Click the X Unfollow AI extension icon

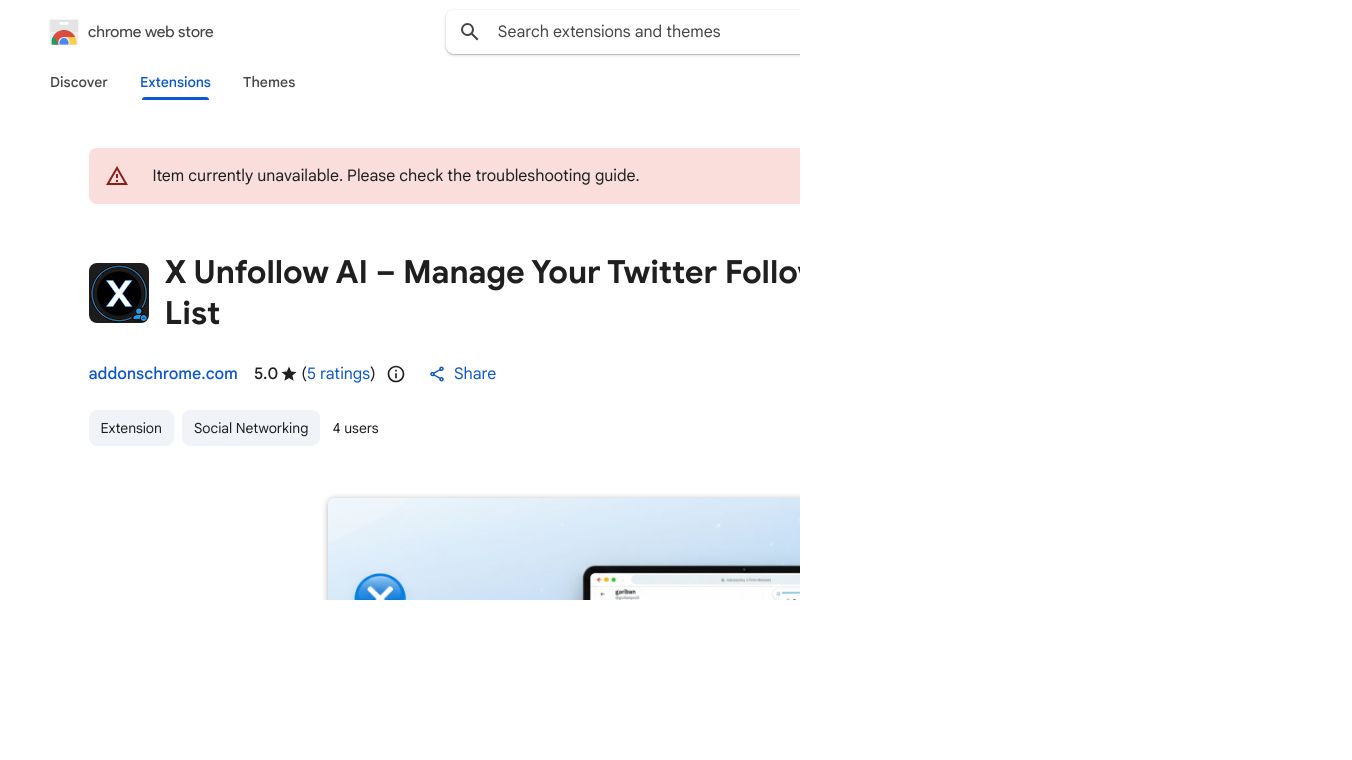118,292
